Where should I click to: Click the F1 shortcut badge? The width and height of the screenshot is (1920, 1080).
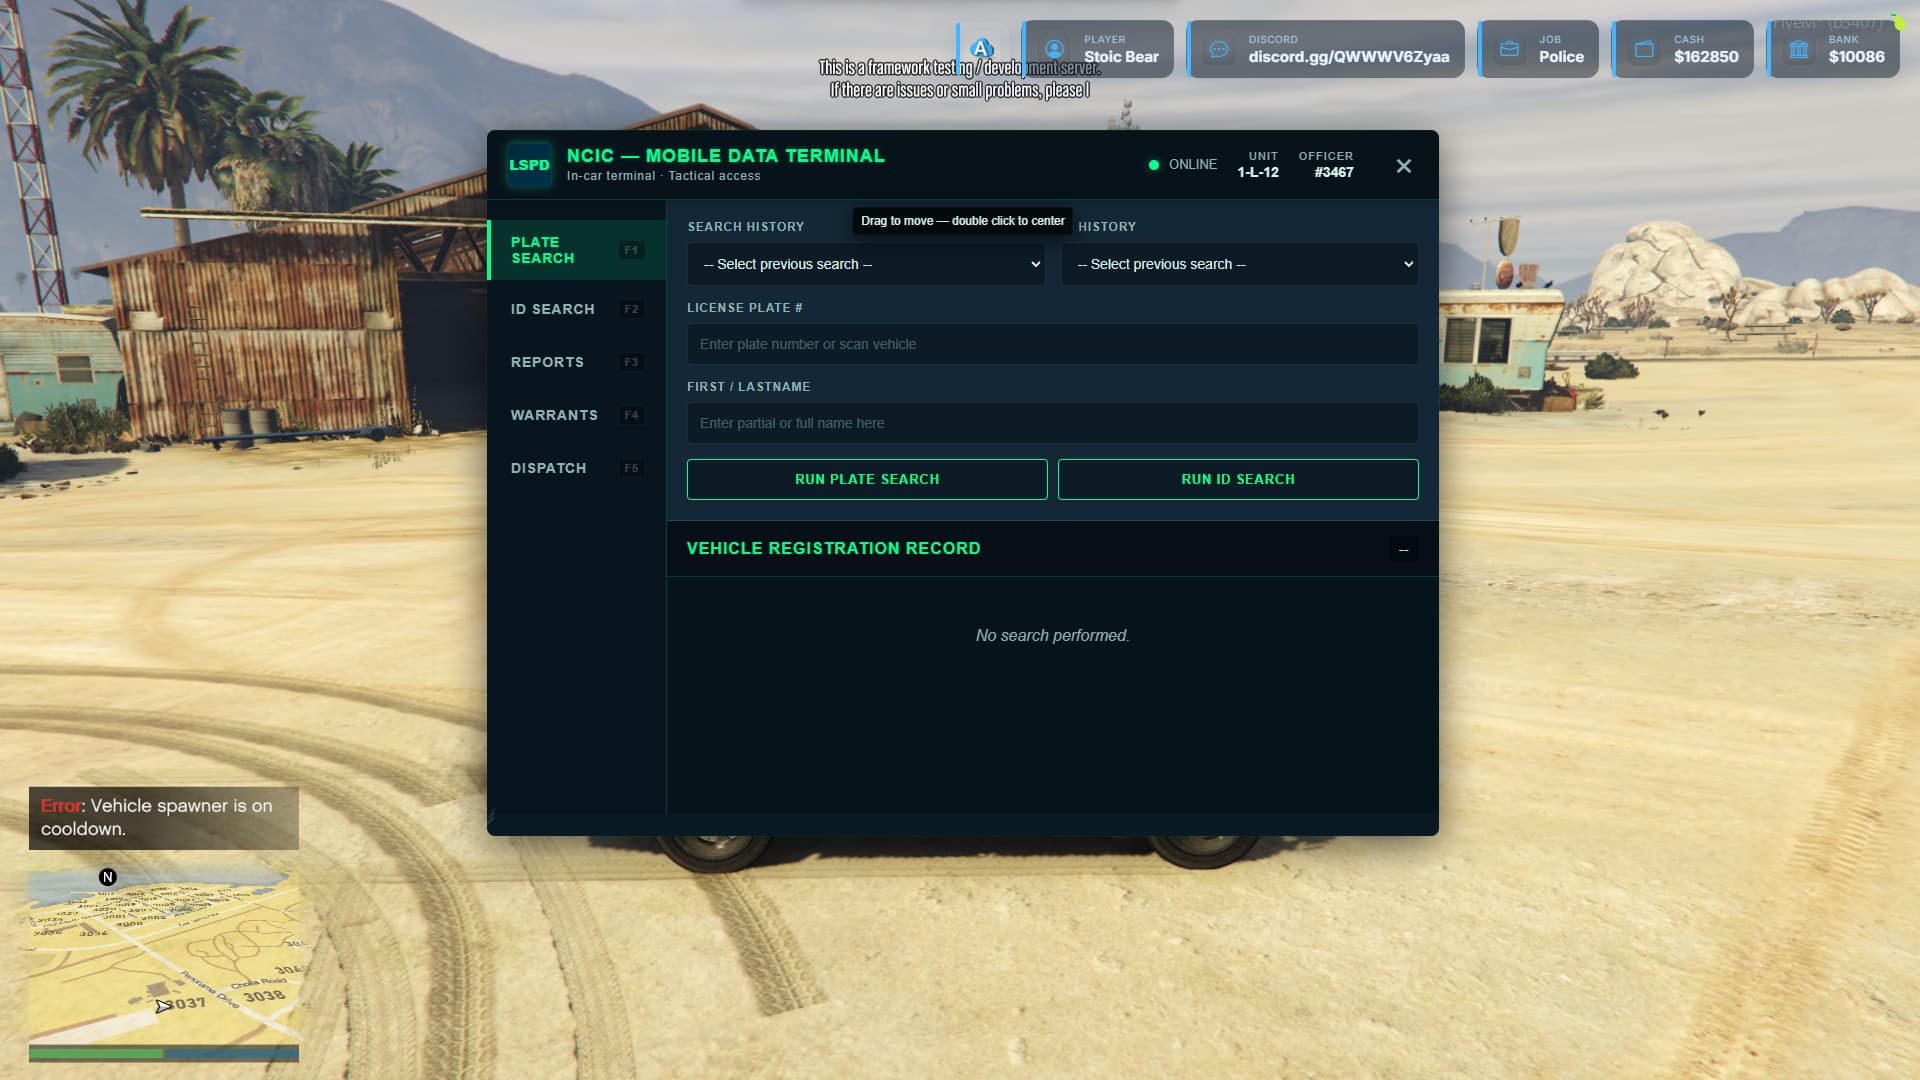point(631,250)
